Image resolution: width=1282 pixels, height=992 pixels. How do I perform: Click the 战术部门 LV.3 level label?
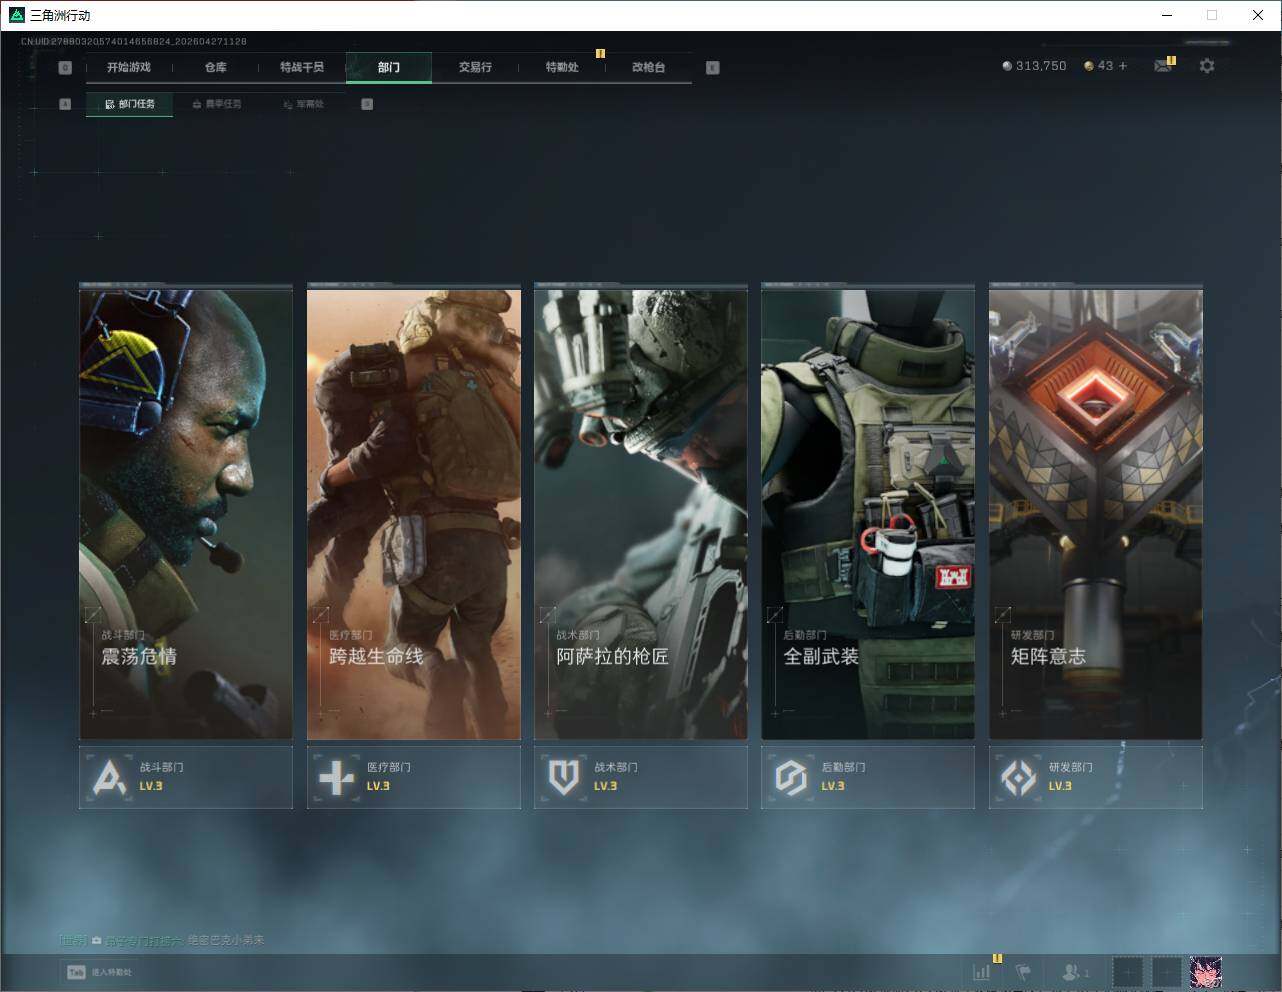click(x=606, y=786)
